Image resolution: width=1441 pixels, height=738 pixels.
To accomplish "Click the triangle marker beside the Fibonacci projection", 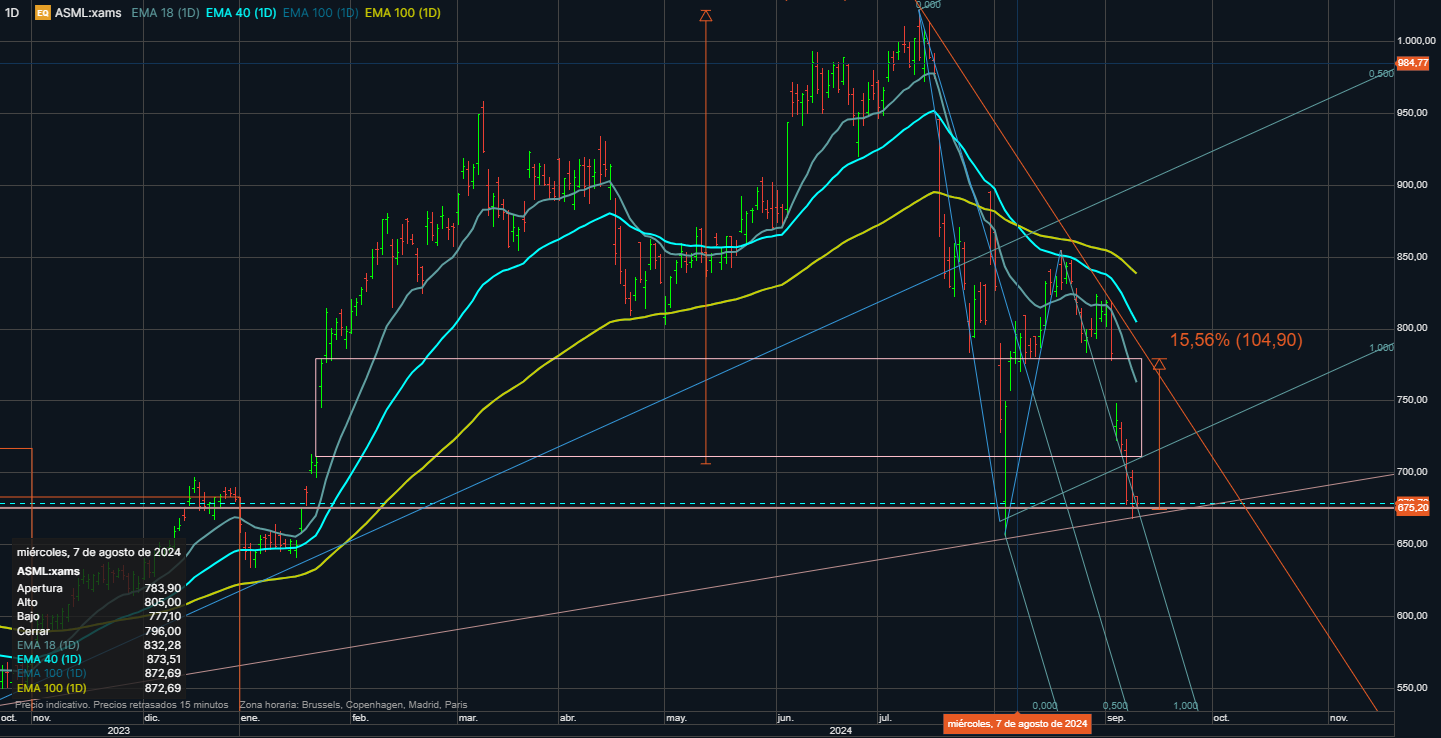I will (1159, 365).
